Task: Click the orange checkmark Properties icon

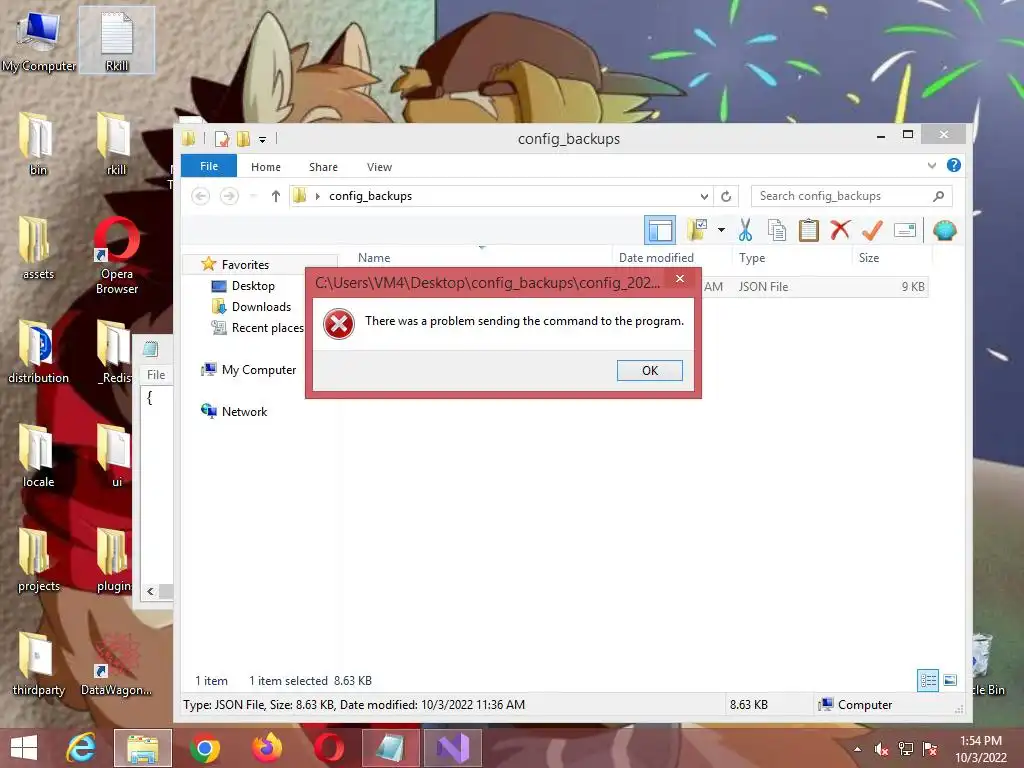Action: (x=872, y=230)
